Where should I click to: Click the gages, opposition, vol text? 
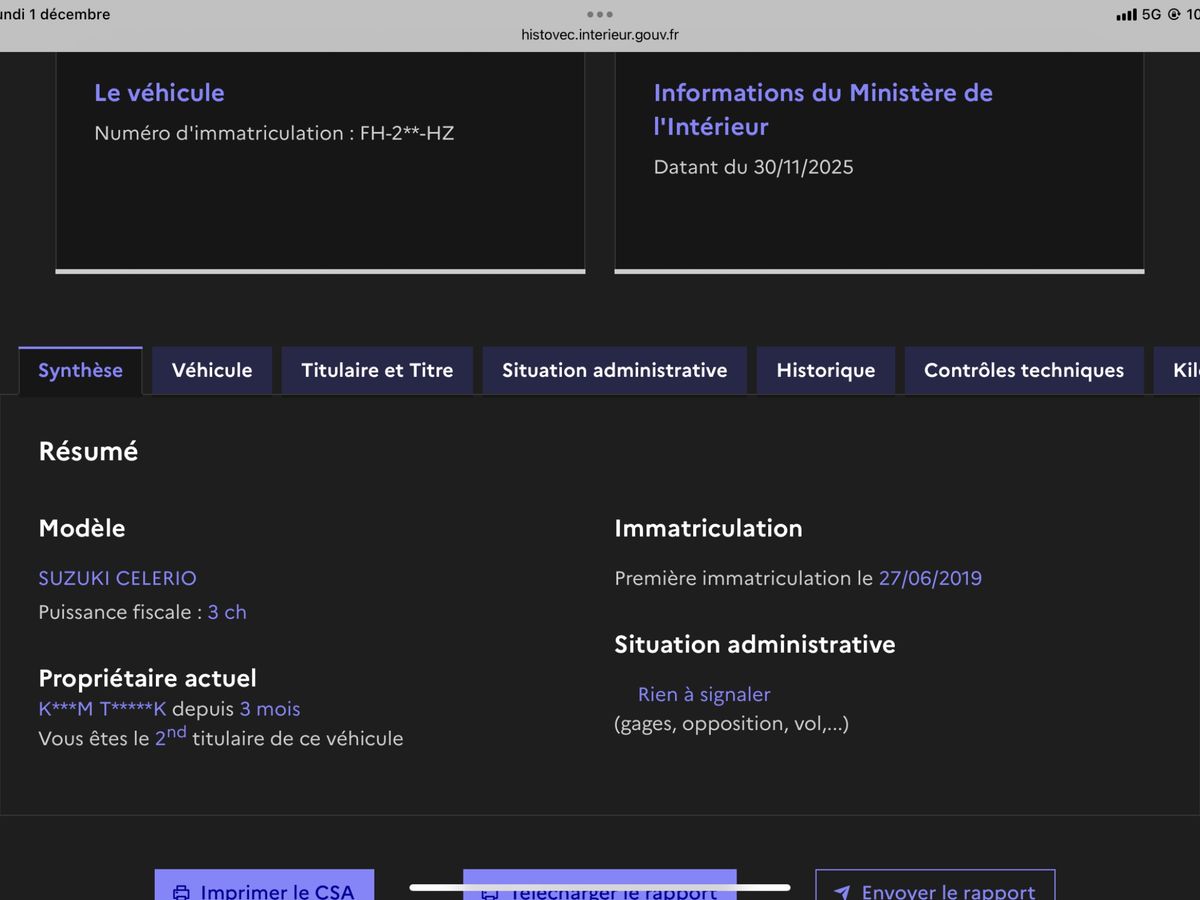point(731,724)
